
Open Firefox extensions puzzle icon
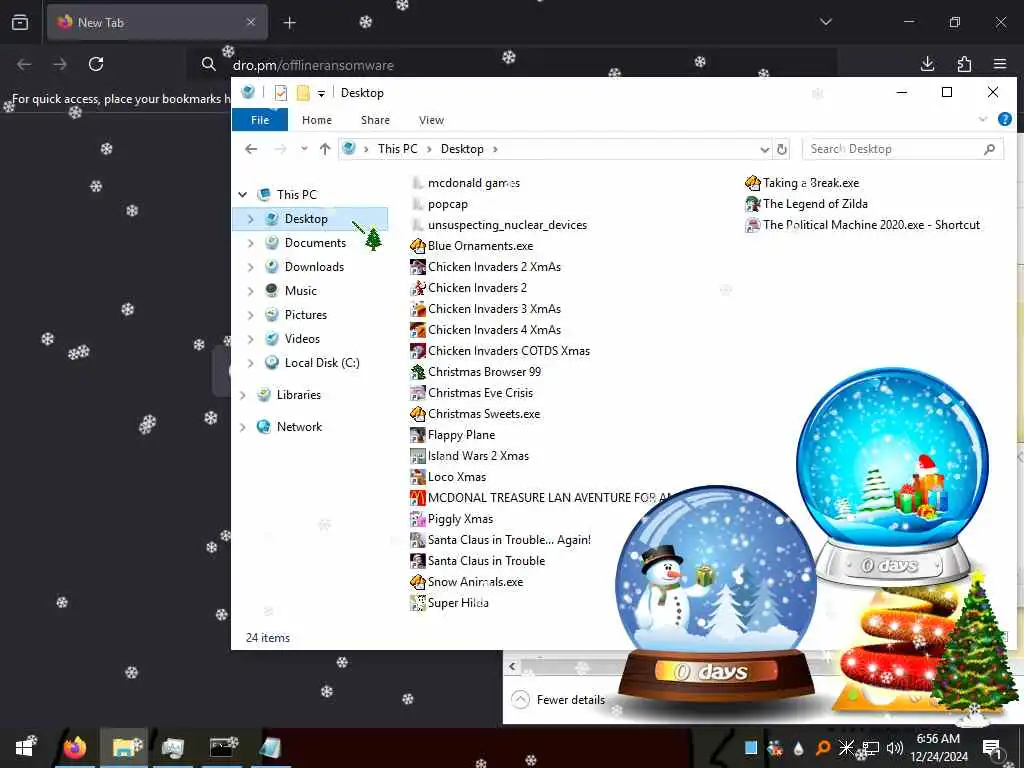pyautogui.click(x=964, y=64)
